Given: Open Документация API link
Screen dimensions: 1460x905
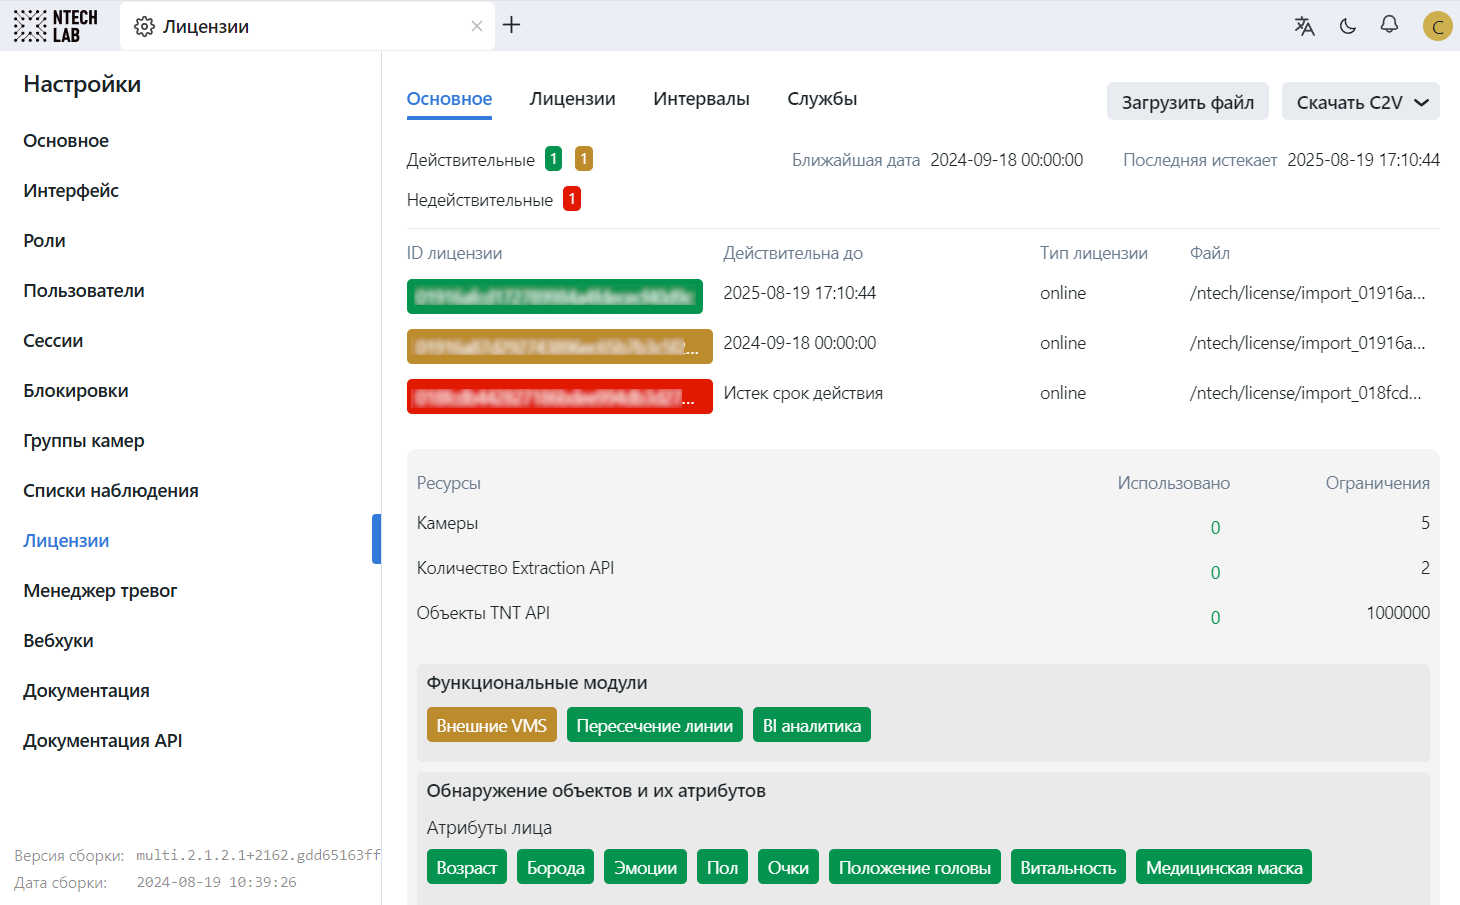Looking at the screenshot, I should [x=103, y=741].
